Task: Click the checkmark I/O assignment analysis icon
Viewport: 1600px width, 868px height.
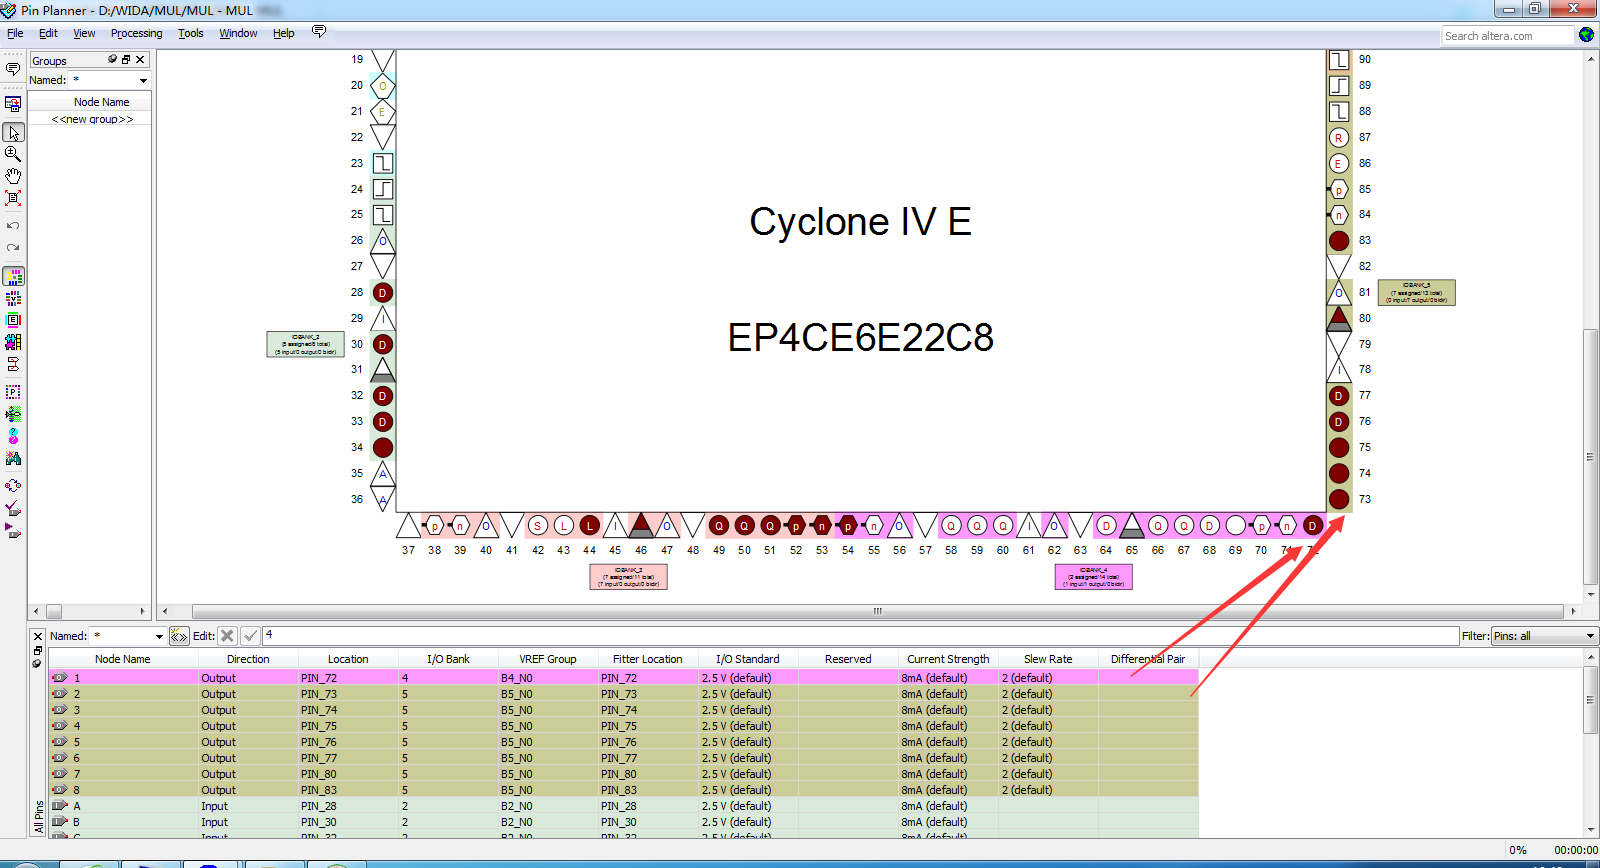Action: (13, 508)
